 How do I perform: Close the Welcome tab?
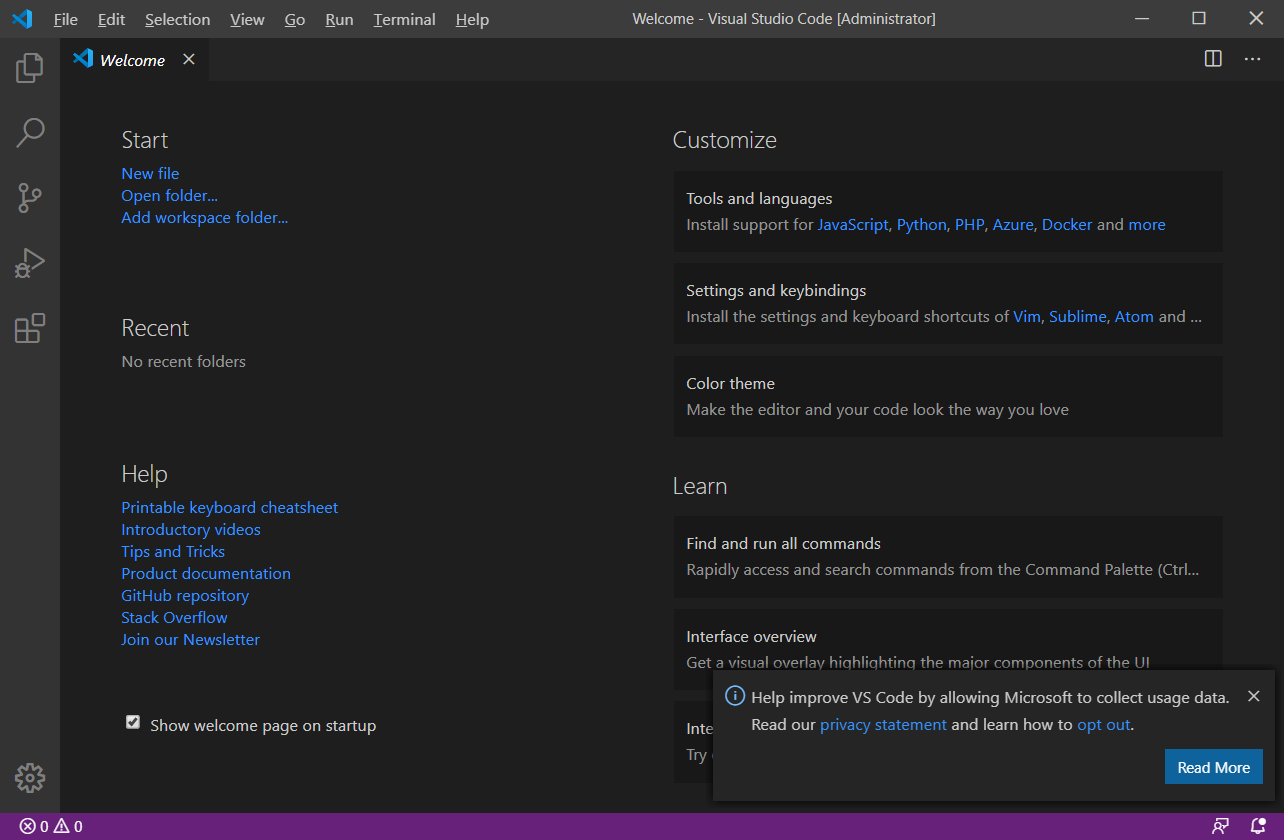(x=188, y=59)
